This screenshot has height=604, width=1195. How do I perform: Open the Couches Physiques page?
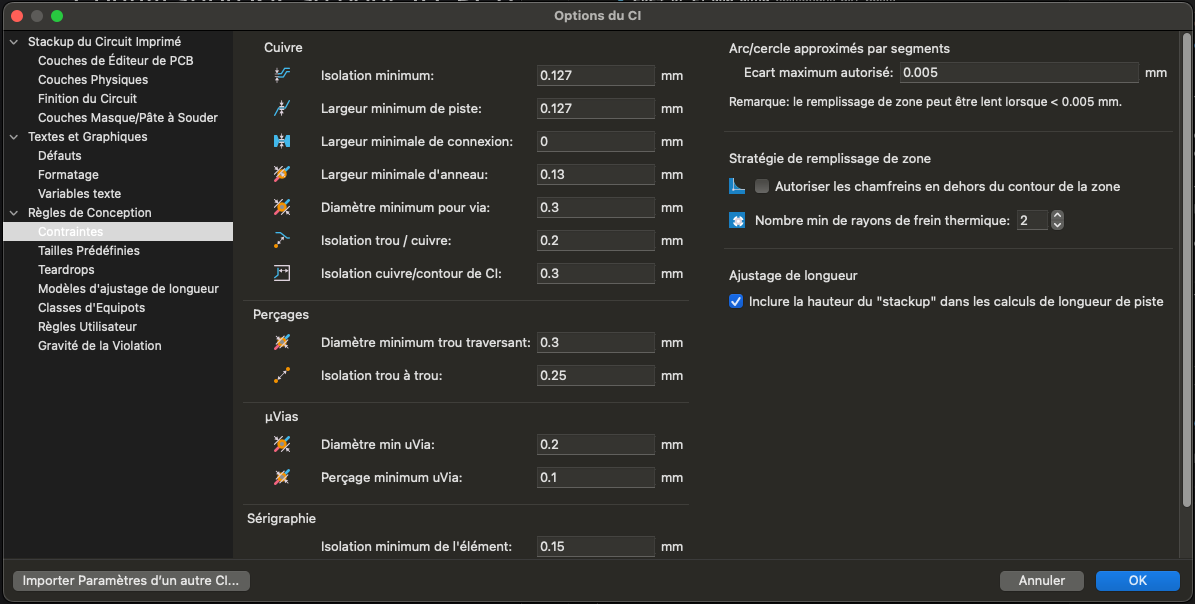tap(93, 80)
